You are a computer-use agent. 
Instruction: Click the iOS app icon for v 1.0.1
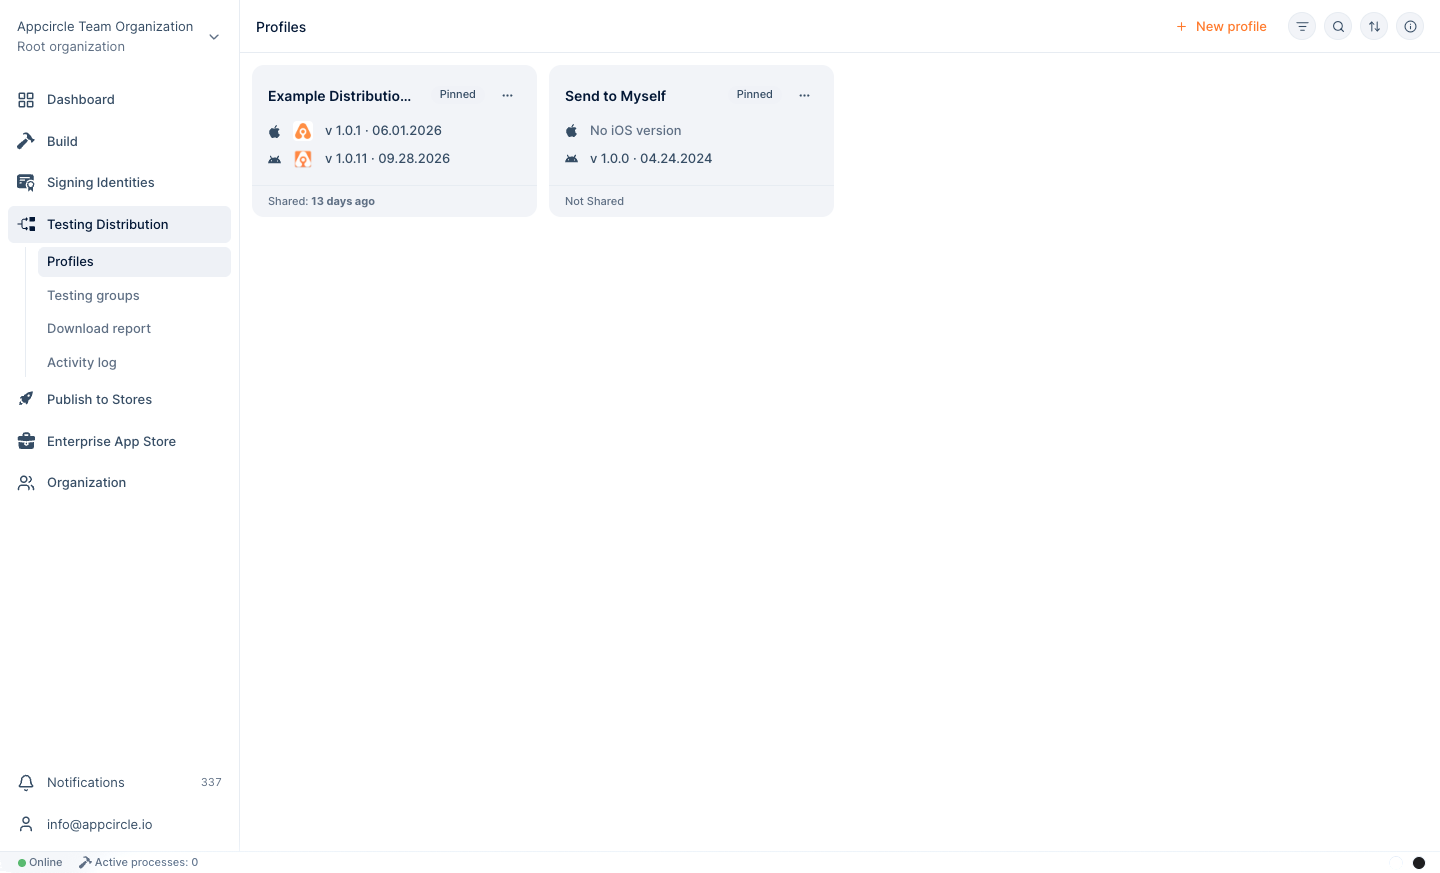point(303,131)
